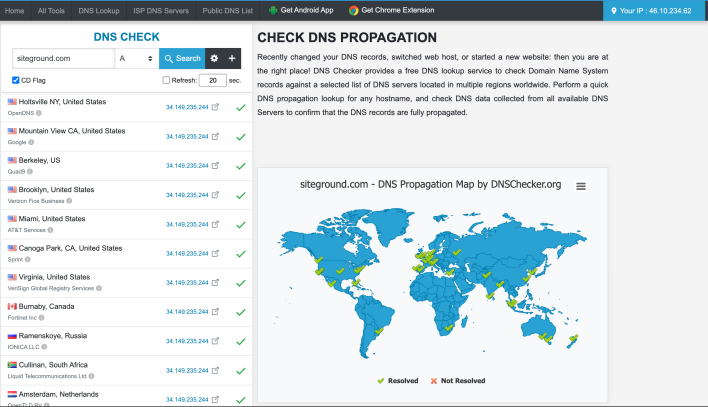
Task: Open chart hamburger menu on propagation map
Action: pos(581,186)
